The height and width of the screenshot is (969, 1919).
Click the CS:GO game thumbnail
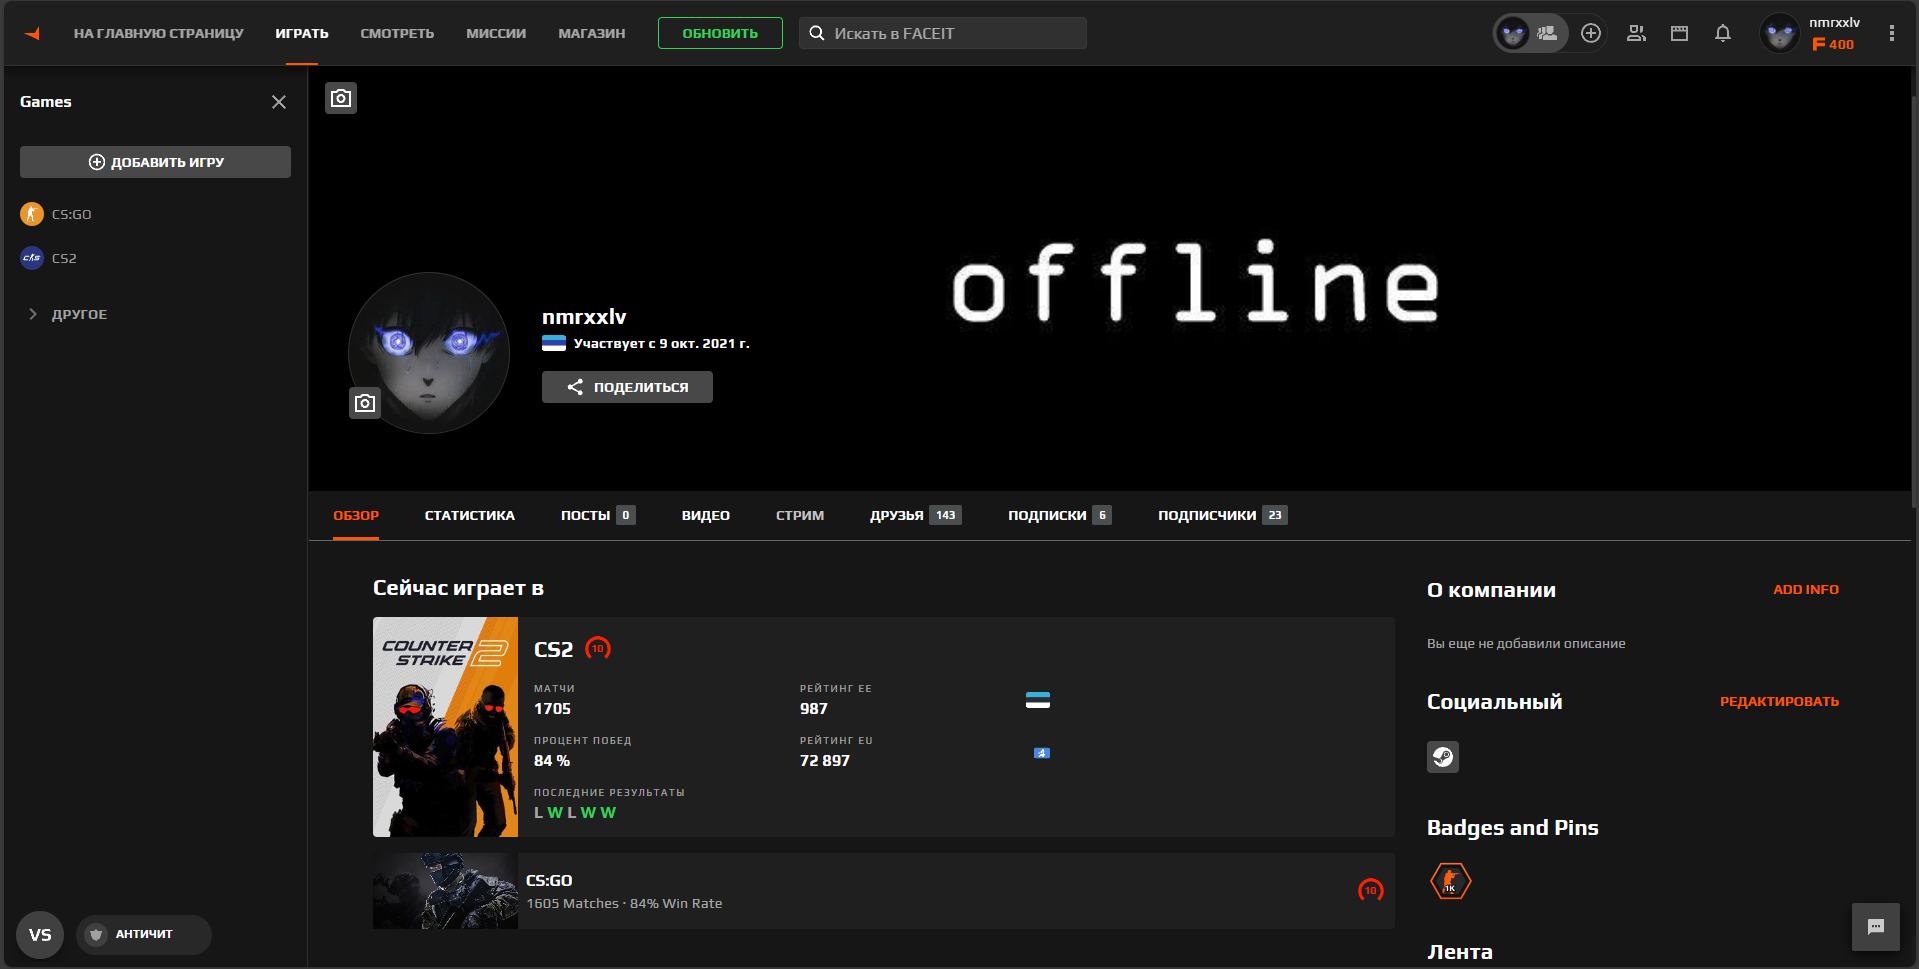[x=445, y=891]
